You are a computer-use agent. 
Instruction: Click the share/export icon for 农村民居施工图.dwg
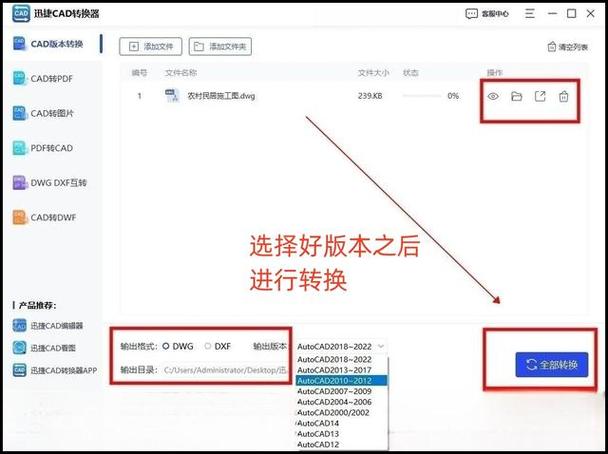click(x=540, y=96)
